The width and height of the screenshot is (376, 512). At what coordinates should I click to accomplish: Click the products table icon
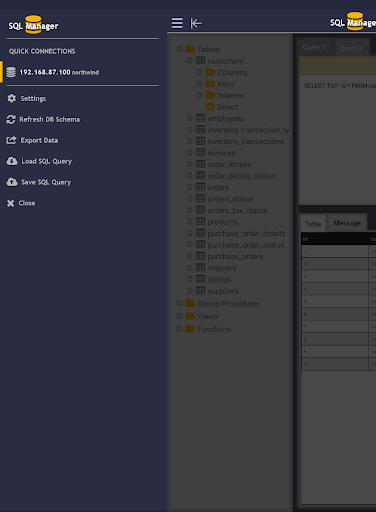pos(200,221)
